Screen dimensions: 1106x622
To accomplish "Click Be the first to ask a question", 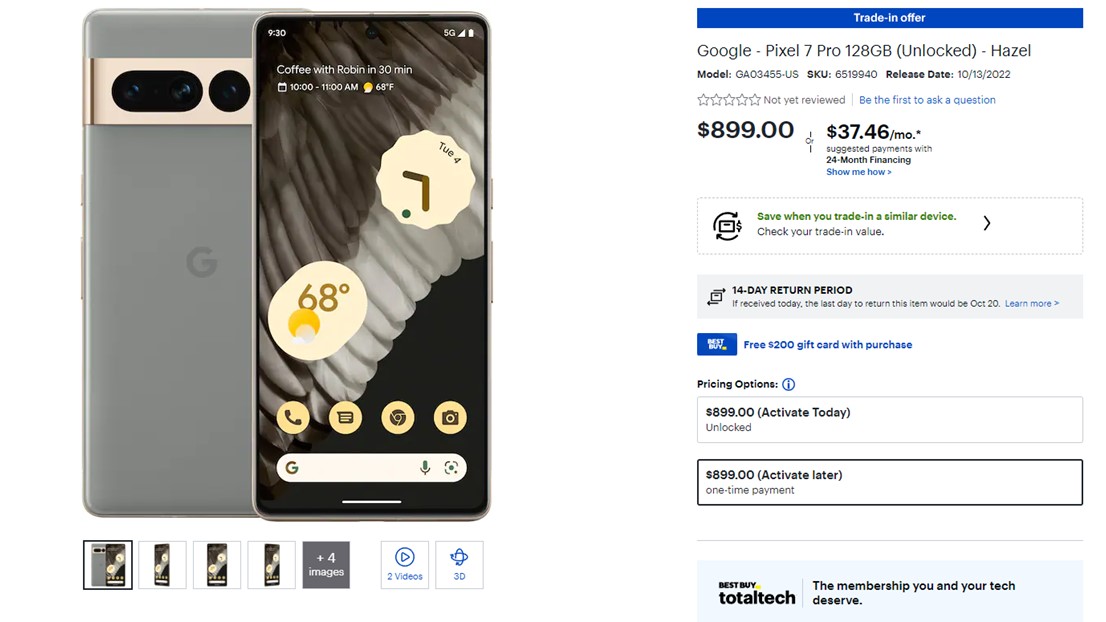I will pos(927,100).
